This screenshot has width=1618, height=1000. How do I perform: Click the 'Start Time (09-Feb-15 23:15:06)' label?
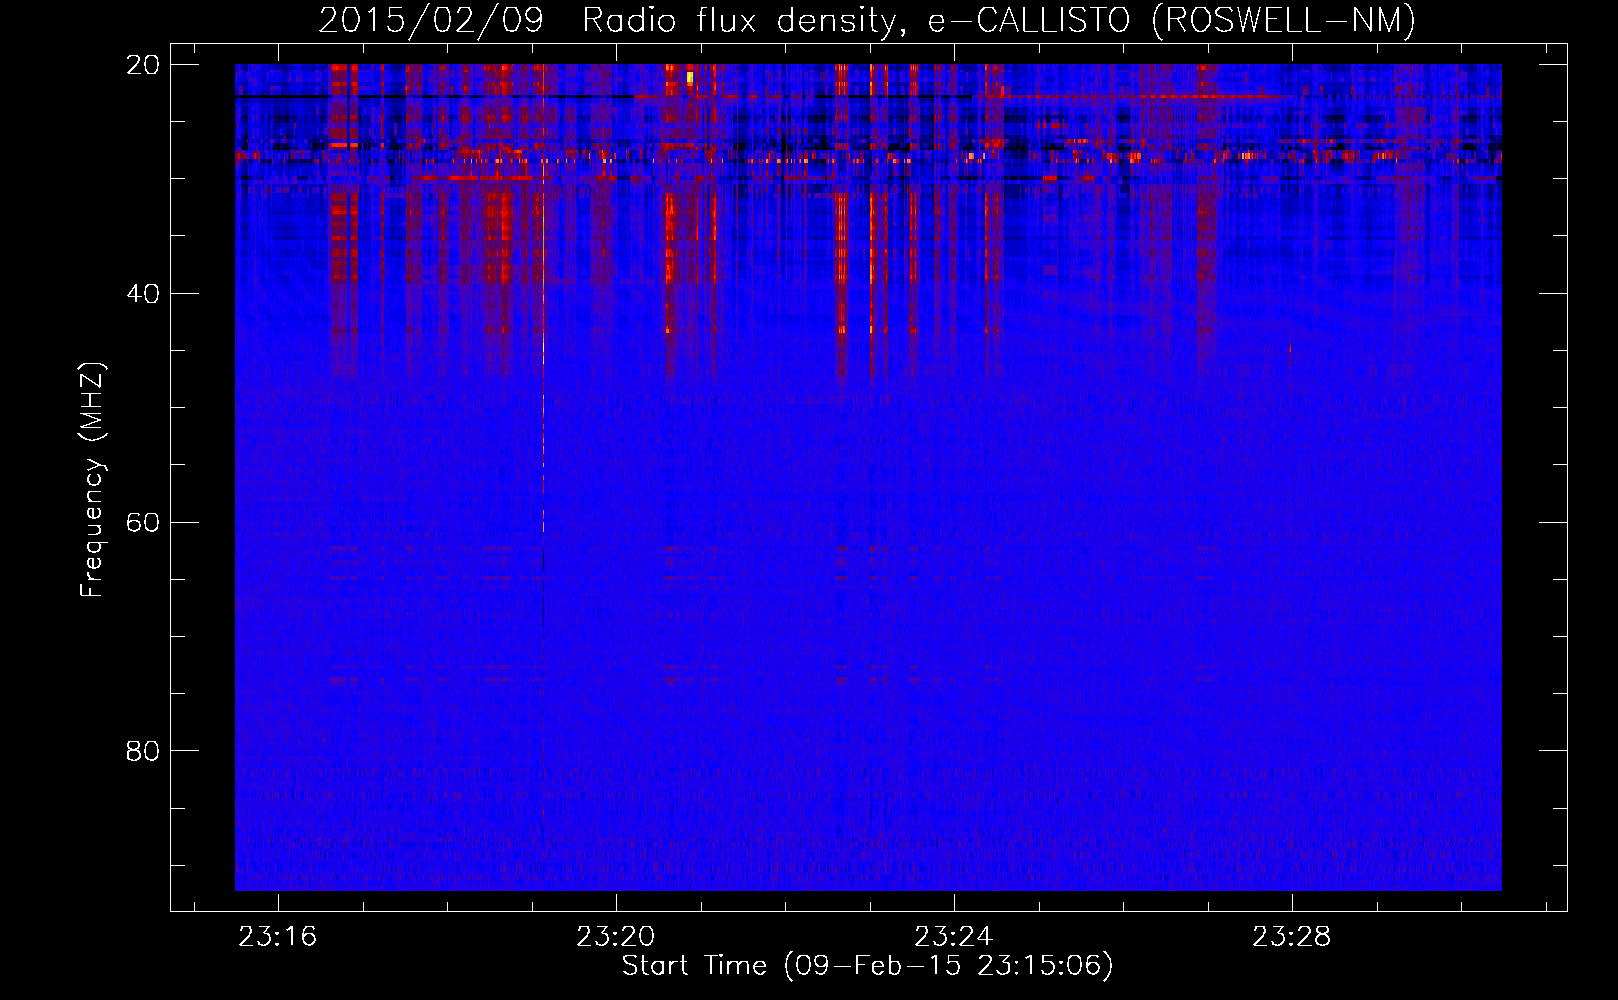tap(867, 966)
